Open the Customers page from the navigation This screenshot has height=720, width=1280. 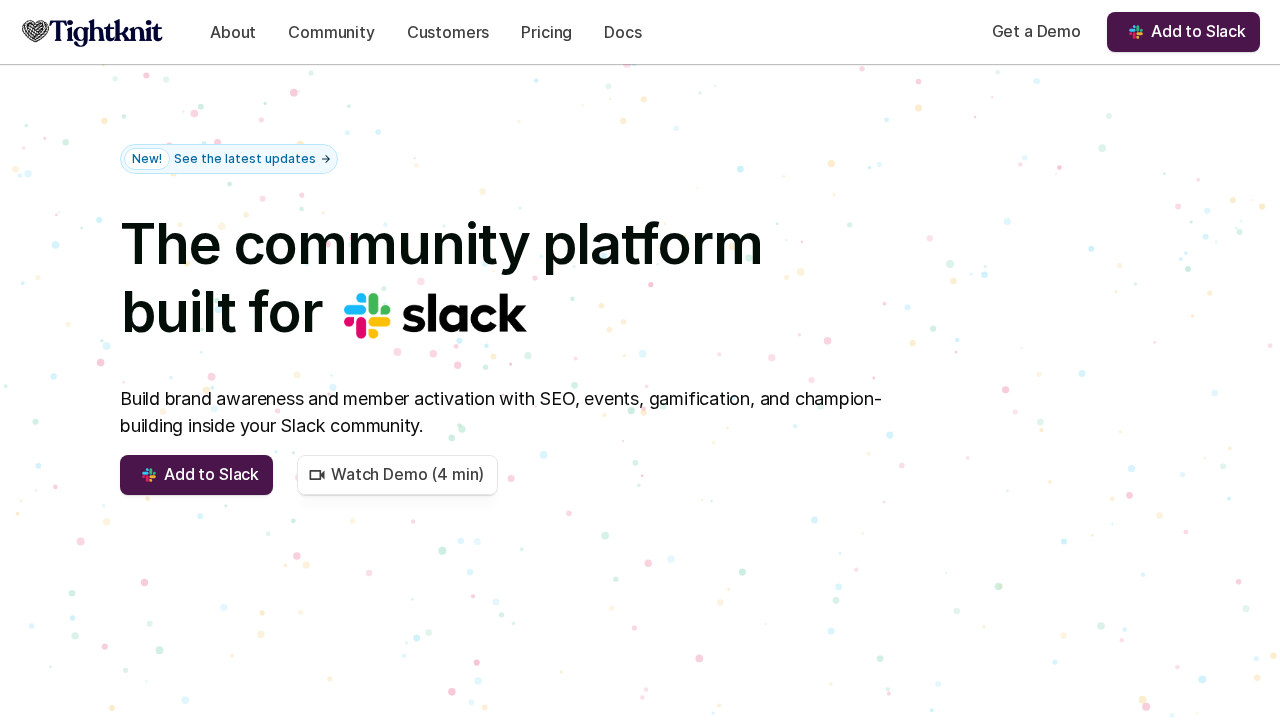(448, 32)
